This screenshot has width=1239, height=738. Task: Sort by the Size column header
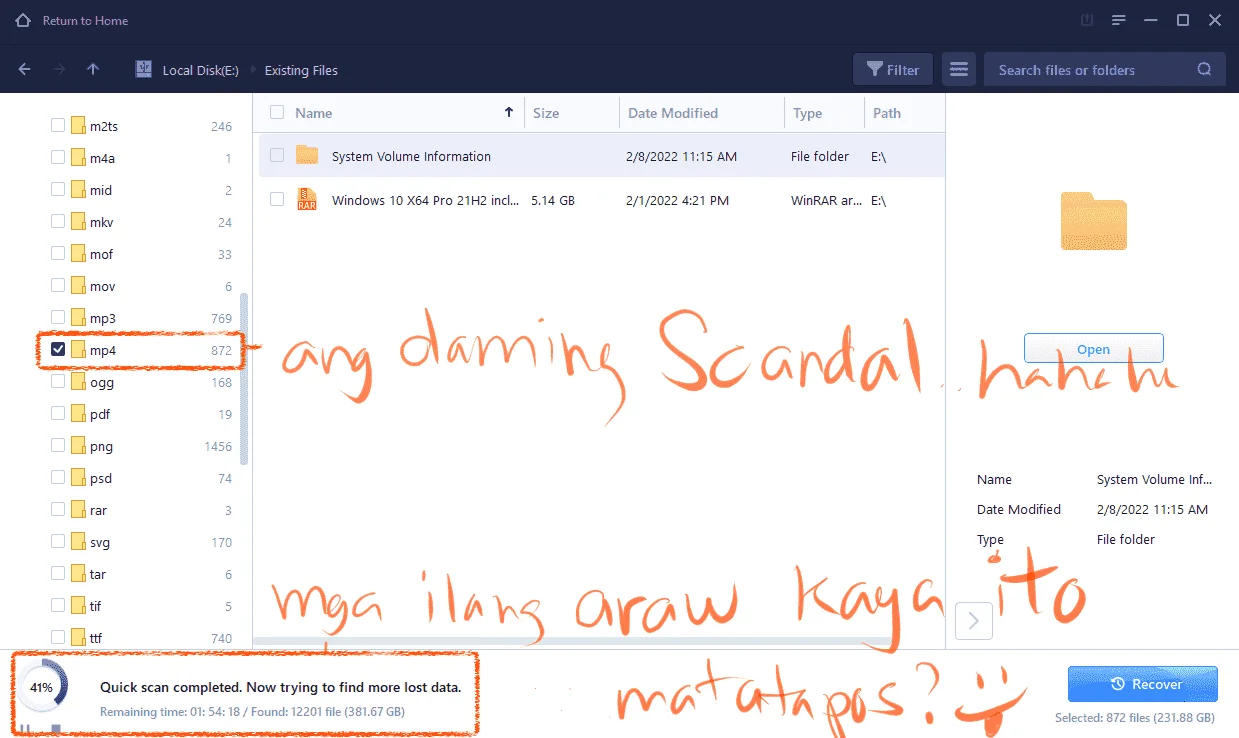[546, 113]
